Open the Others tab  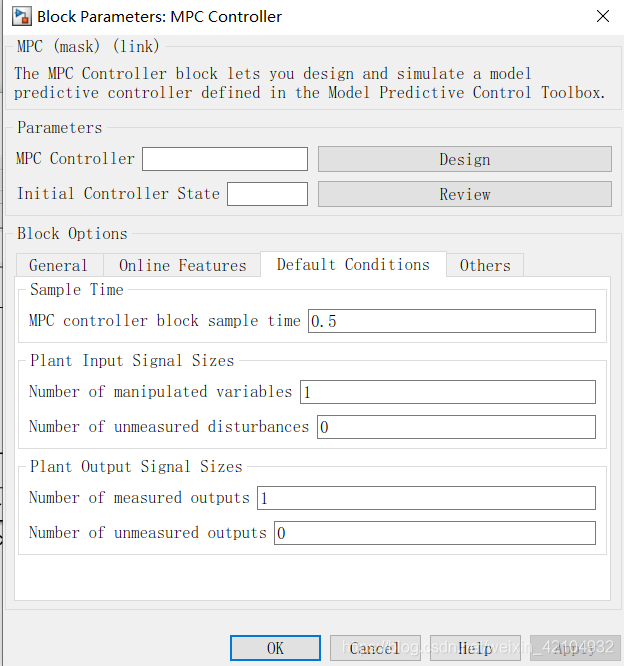coord(485,265)
